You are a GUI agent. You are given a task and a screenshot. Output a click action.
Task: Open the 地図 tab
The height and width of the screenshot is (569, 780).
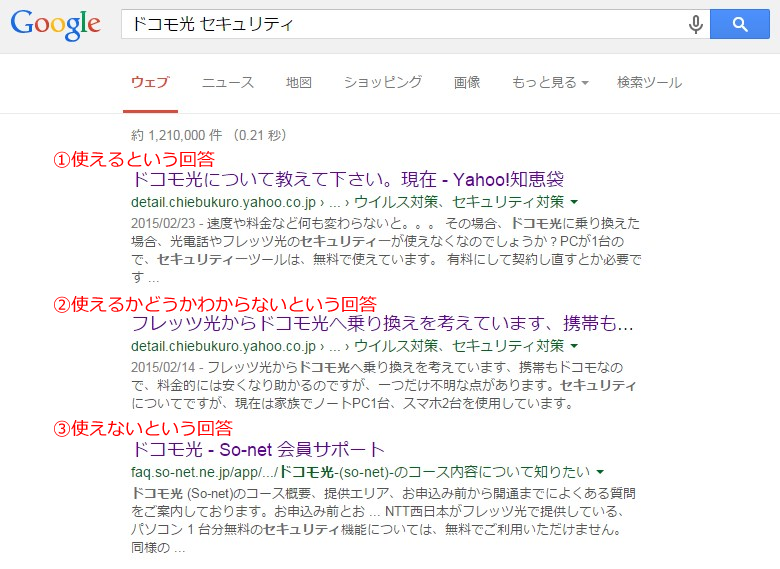298,82
